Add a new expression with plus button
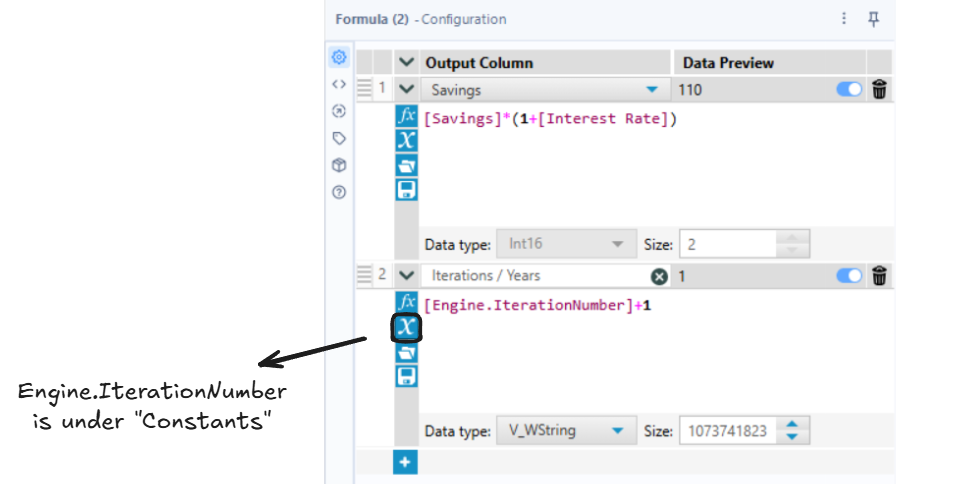This screenshot has width=957, height=484. click(x=405, y=463)
